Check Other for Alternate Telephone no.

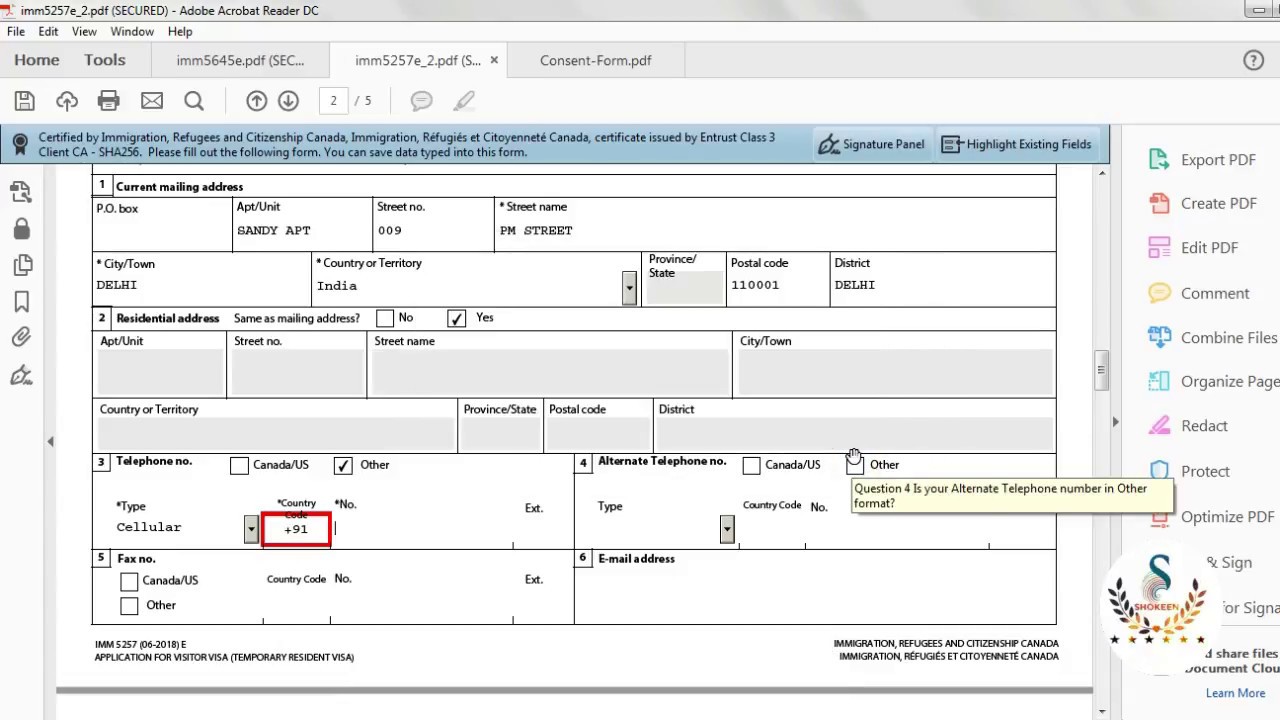tap(854, 465)
